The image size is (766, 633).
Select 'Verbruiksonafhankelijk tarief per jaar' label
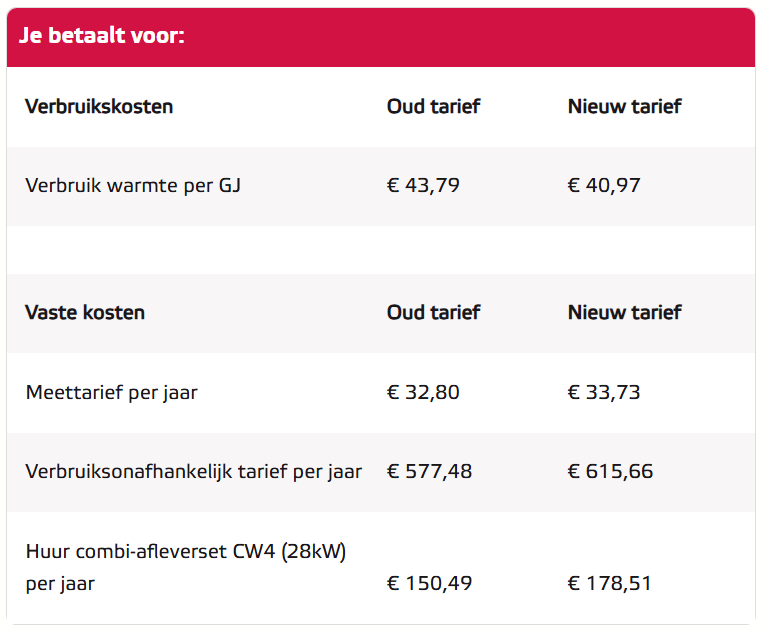click(194, 472)
